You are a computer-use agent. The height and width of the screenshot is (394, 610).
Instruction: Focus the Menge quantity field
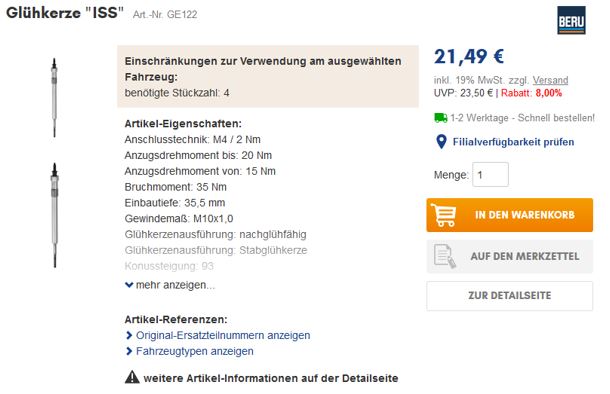click(x=490, y=174)
